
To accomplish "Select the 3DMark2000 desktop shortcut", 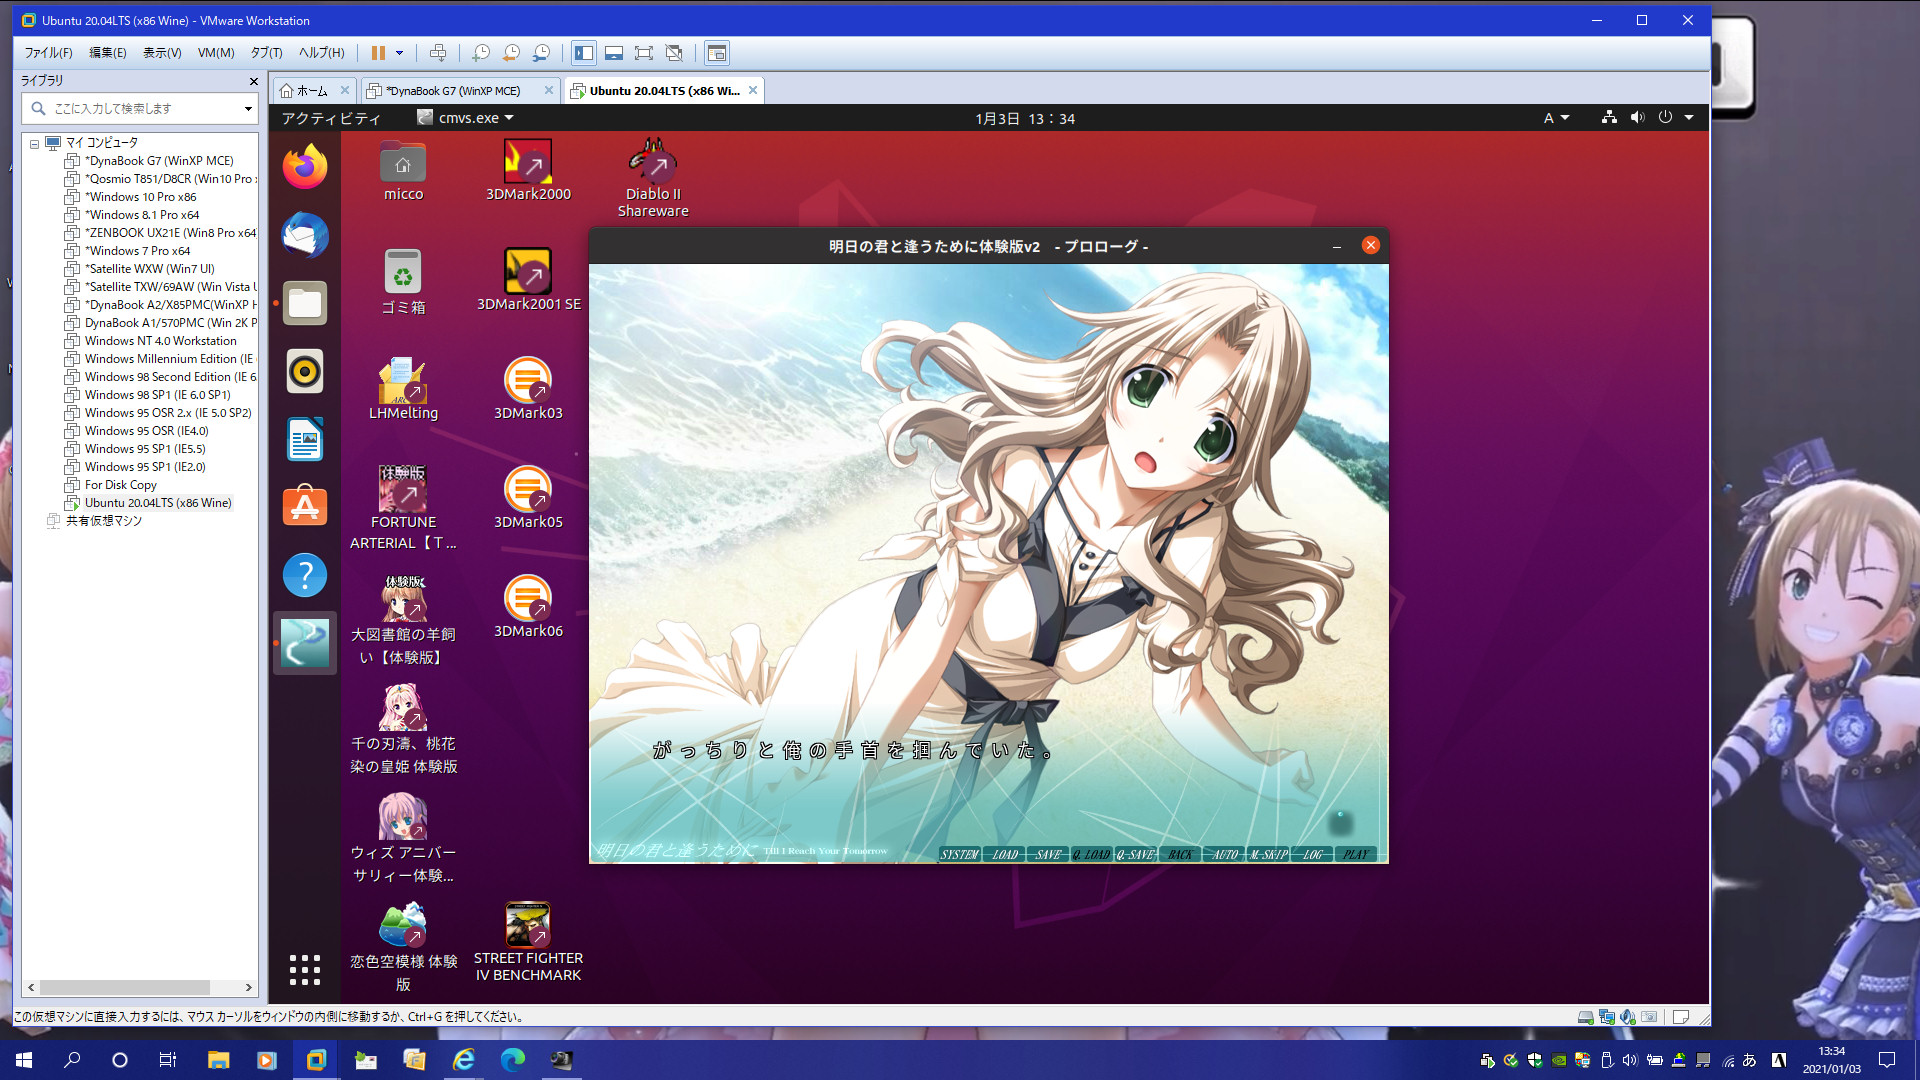I will pos(528,170).
